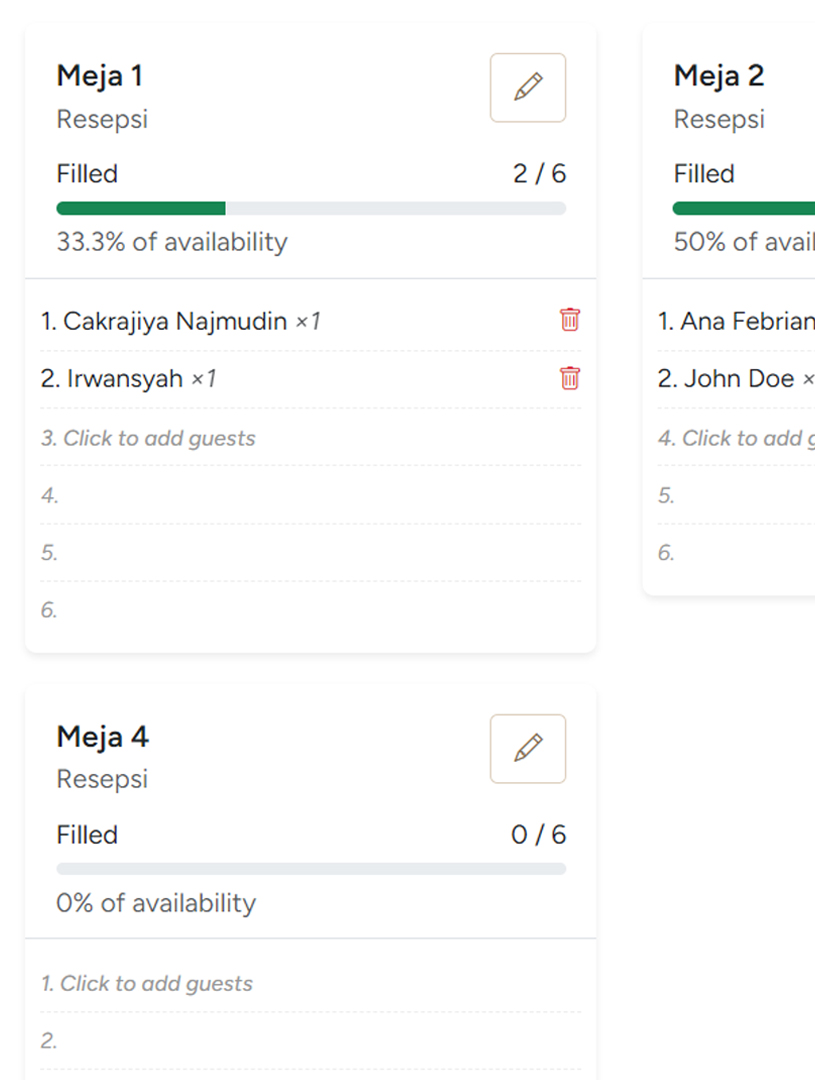The height and width of the screenshot is (1080, 815).
Task: Add guests via slot 4 in Meja 2
Action: tap(736, 438)
